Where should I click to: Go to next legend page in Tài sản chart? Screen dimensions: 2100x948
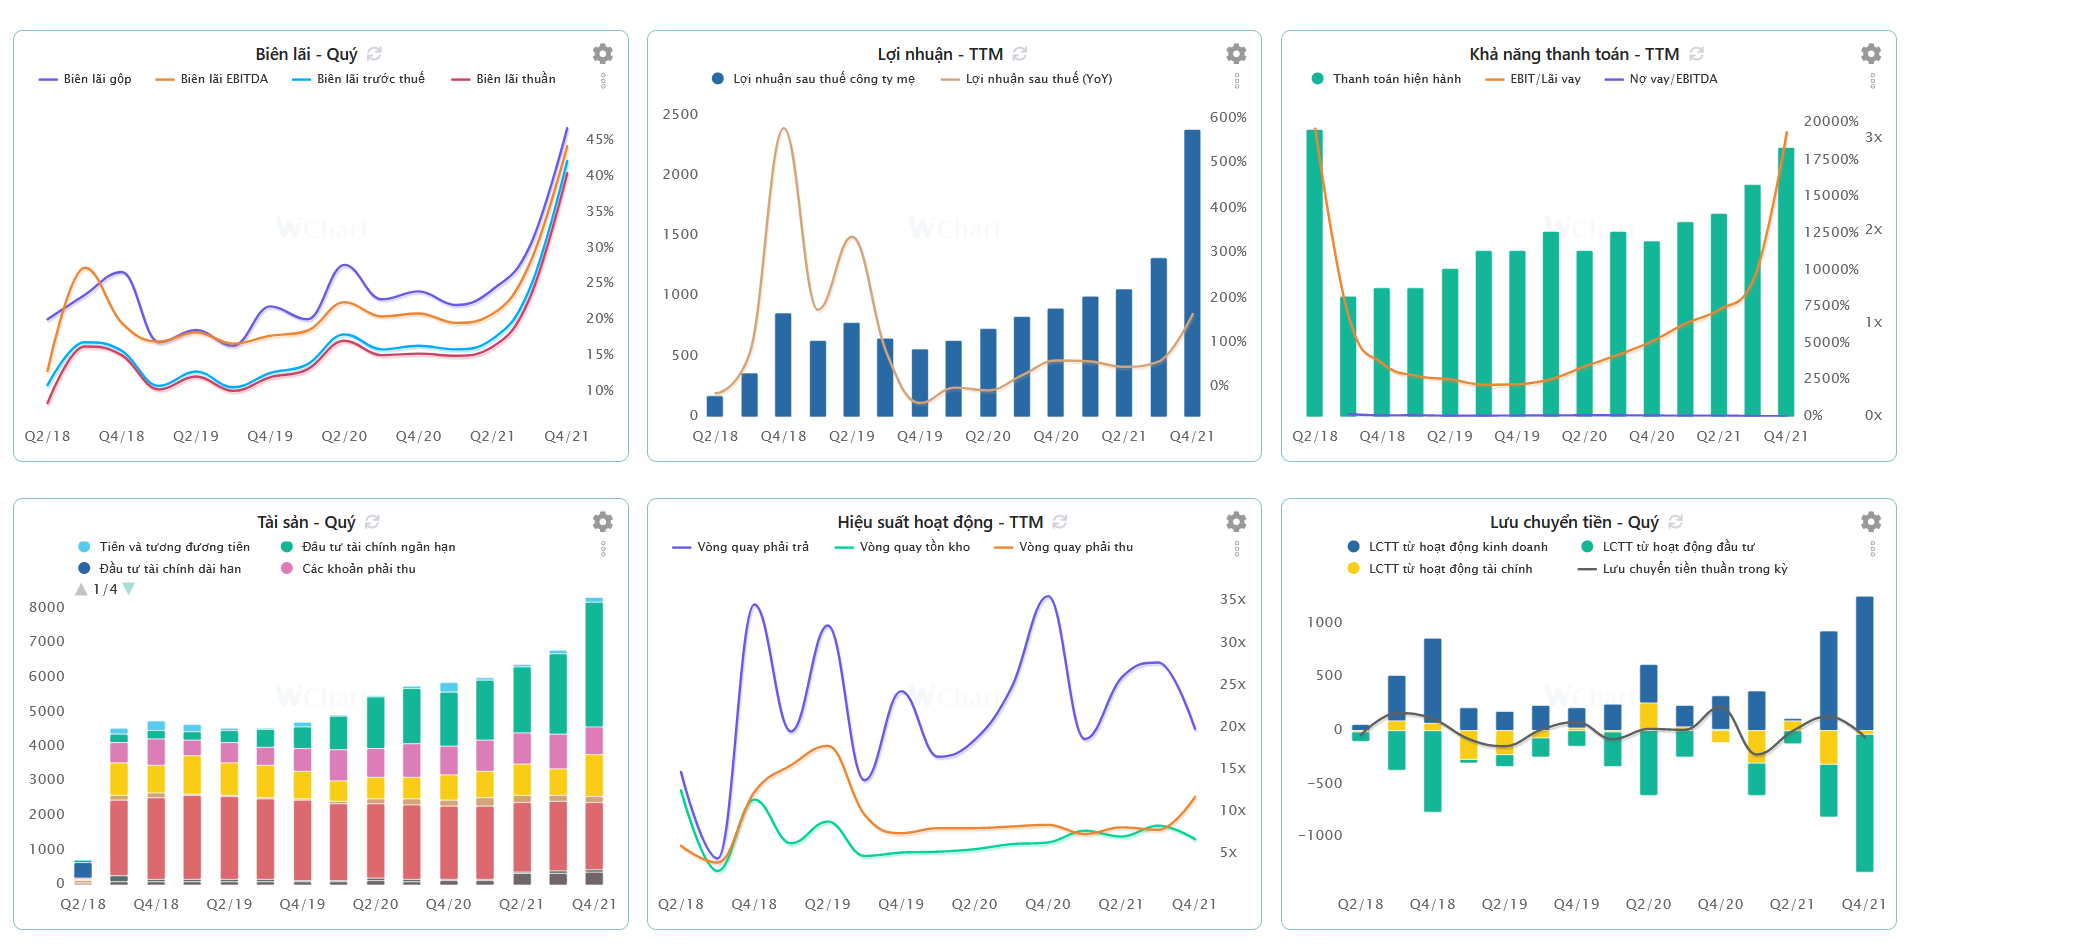128,589
